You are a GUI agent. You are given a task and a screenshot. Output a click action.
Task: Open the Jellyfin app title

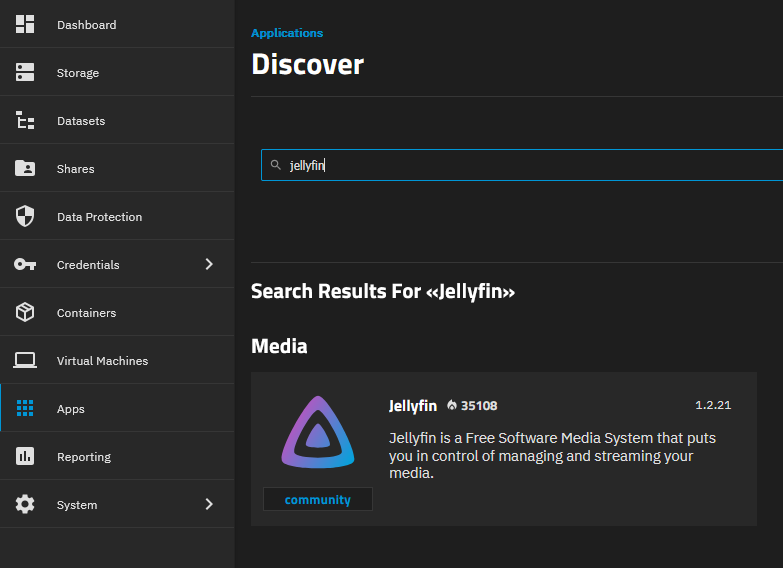tap(412, 405)
